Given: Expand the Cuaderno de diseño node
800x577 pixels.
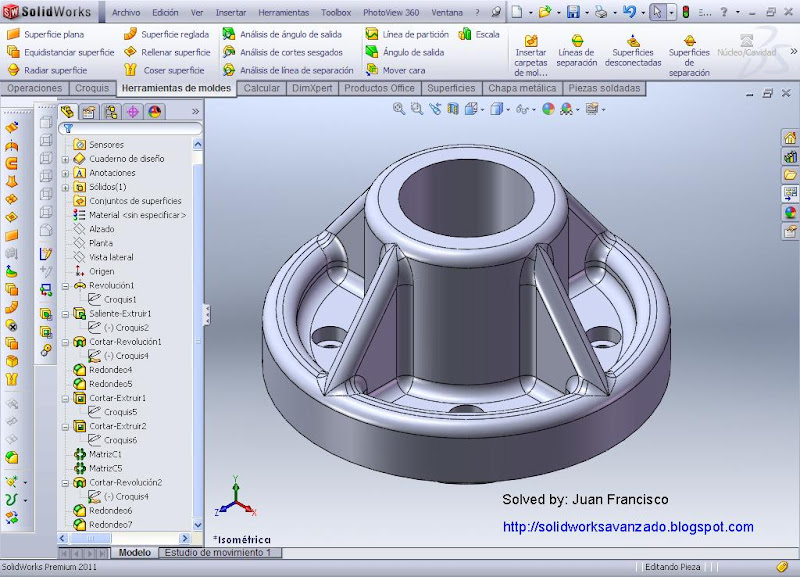Looking at the screenshot, I should click(65, 159).
